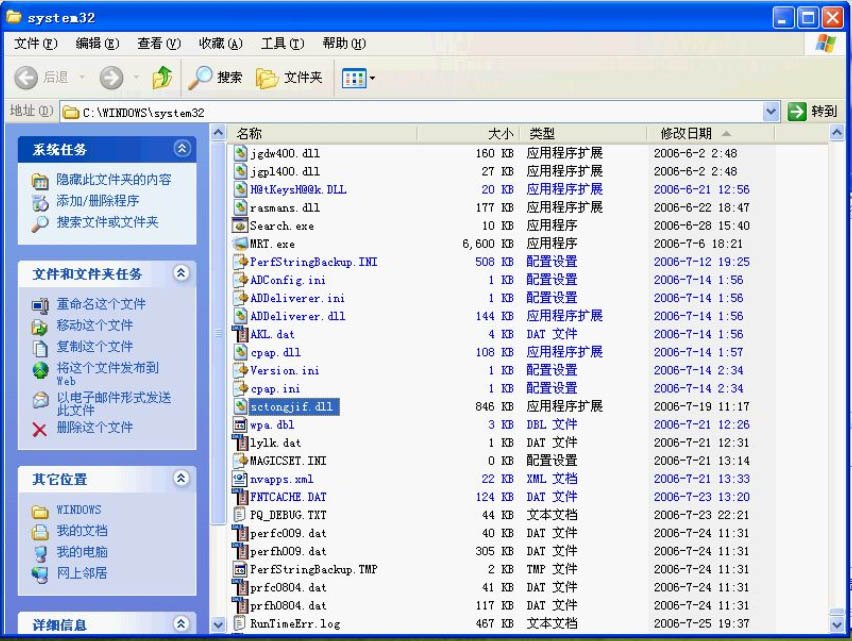
Task: Open the Tools (工具) menu
Action: (283, 43)
